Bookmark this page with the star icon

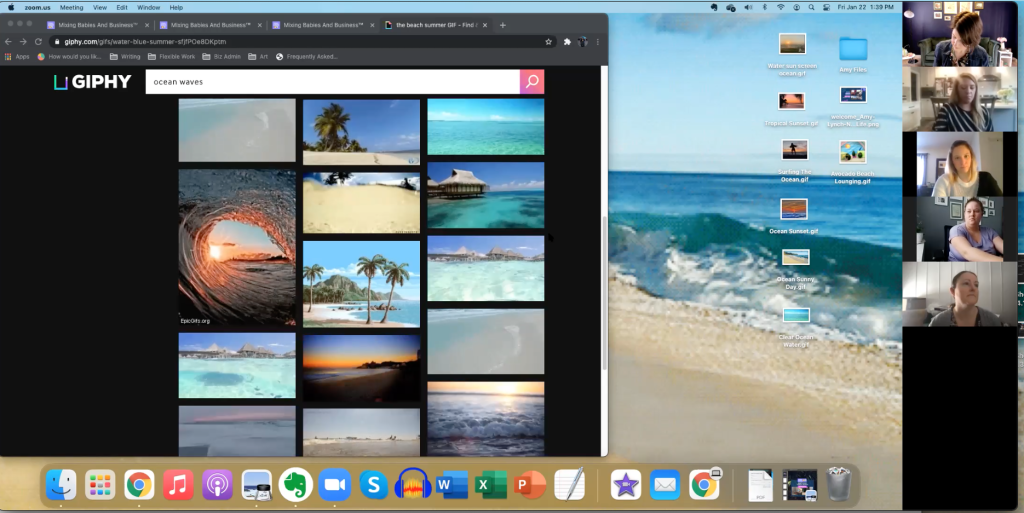point(548,42)
